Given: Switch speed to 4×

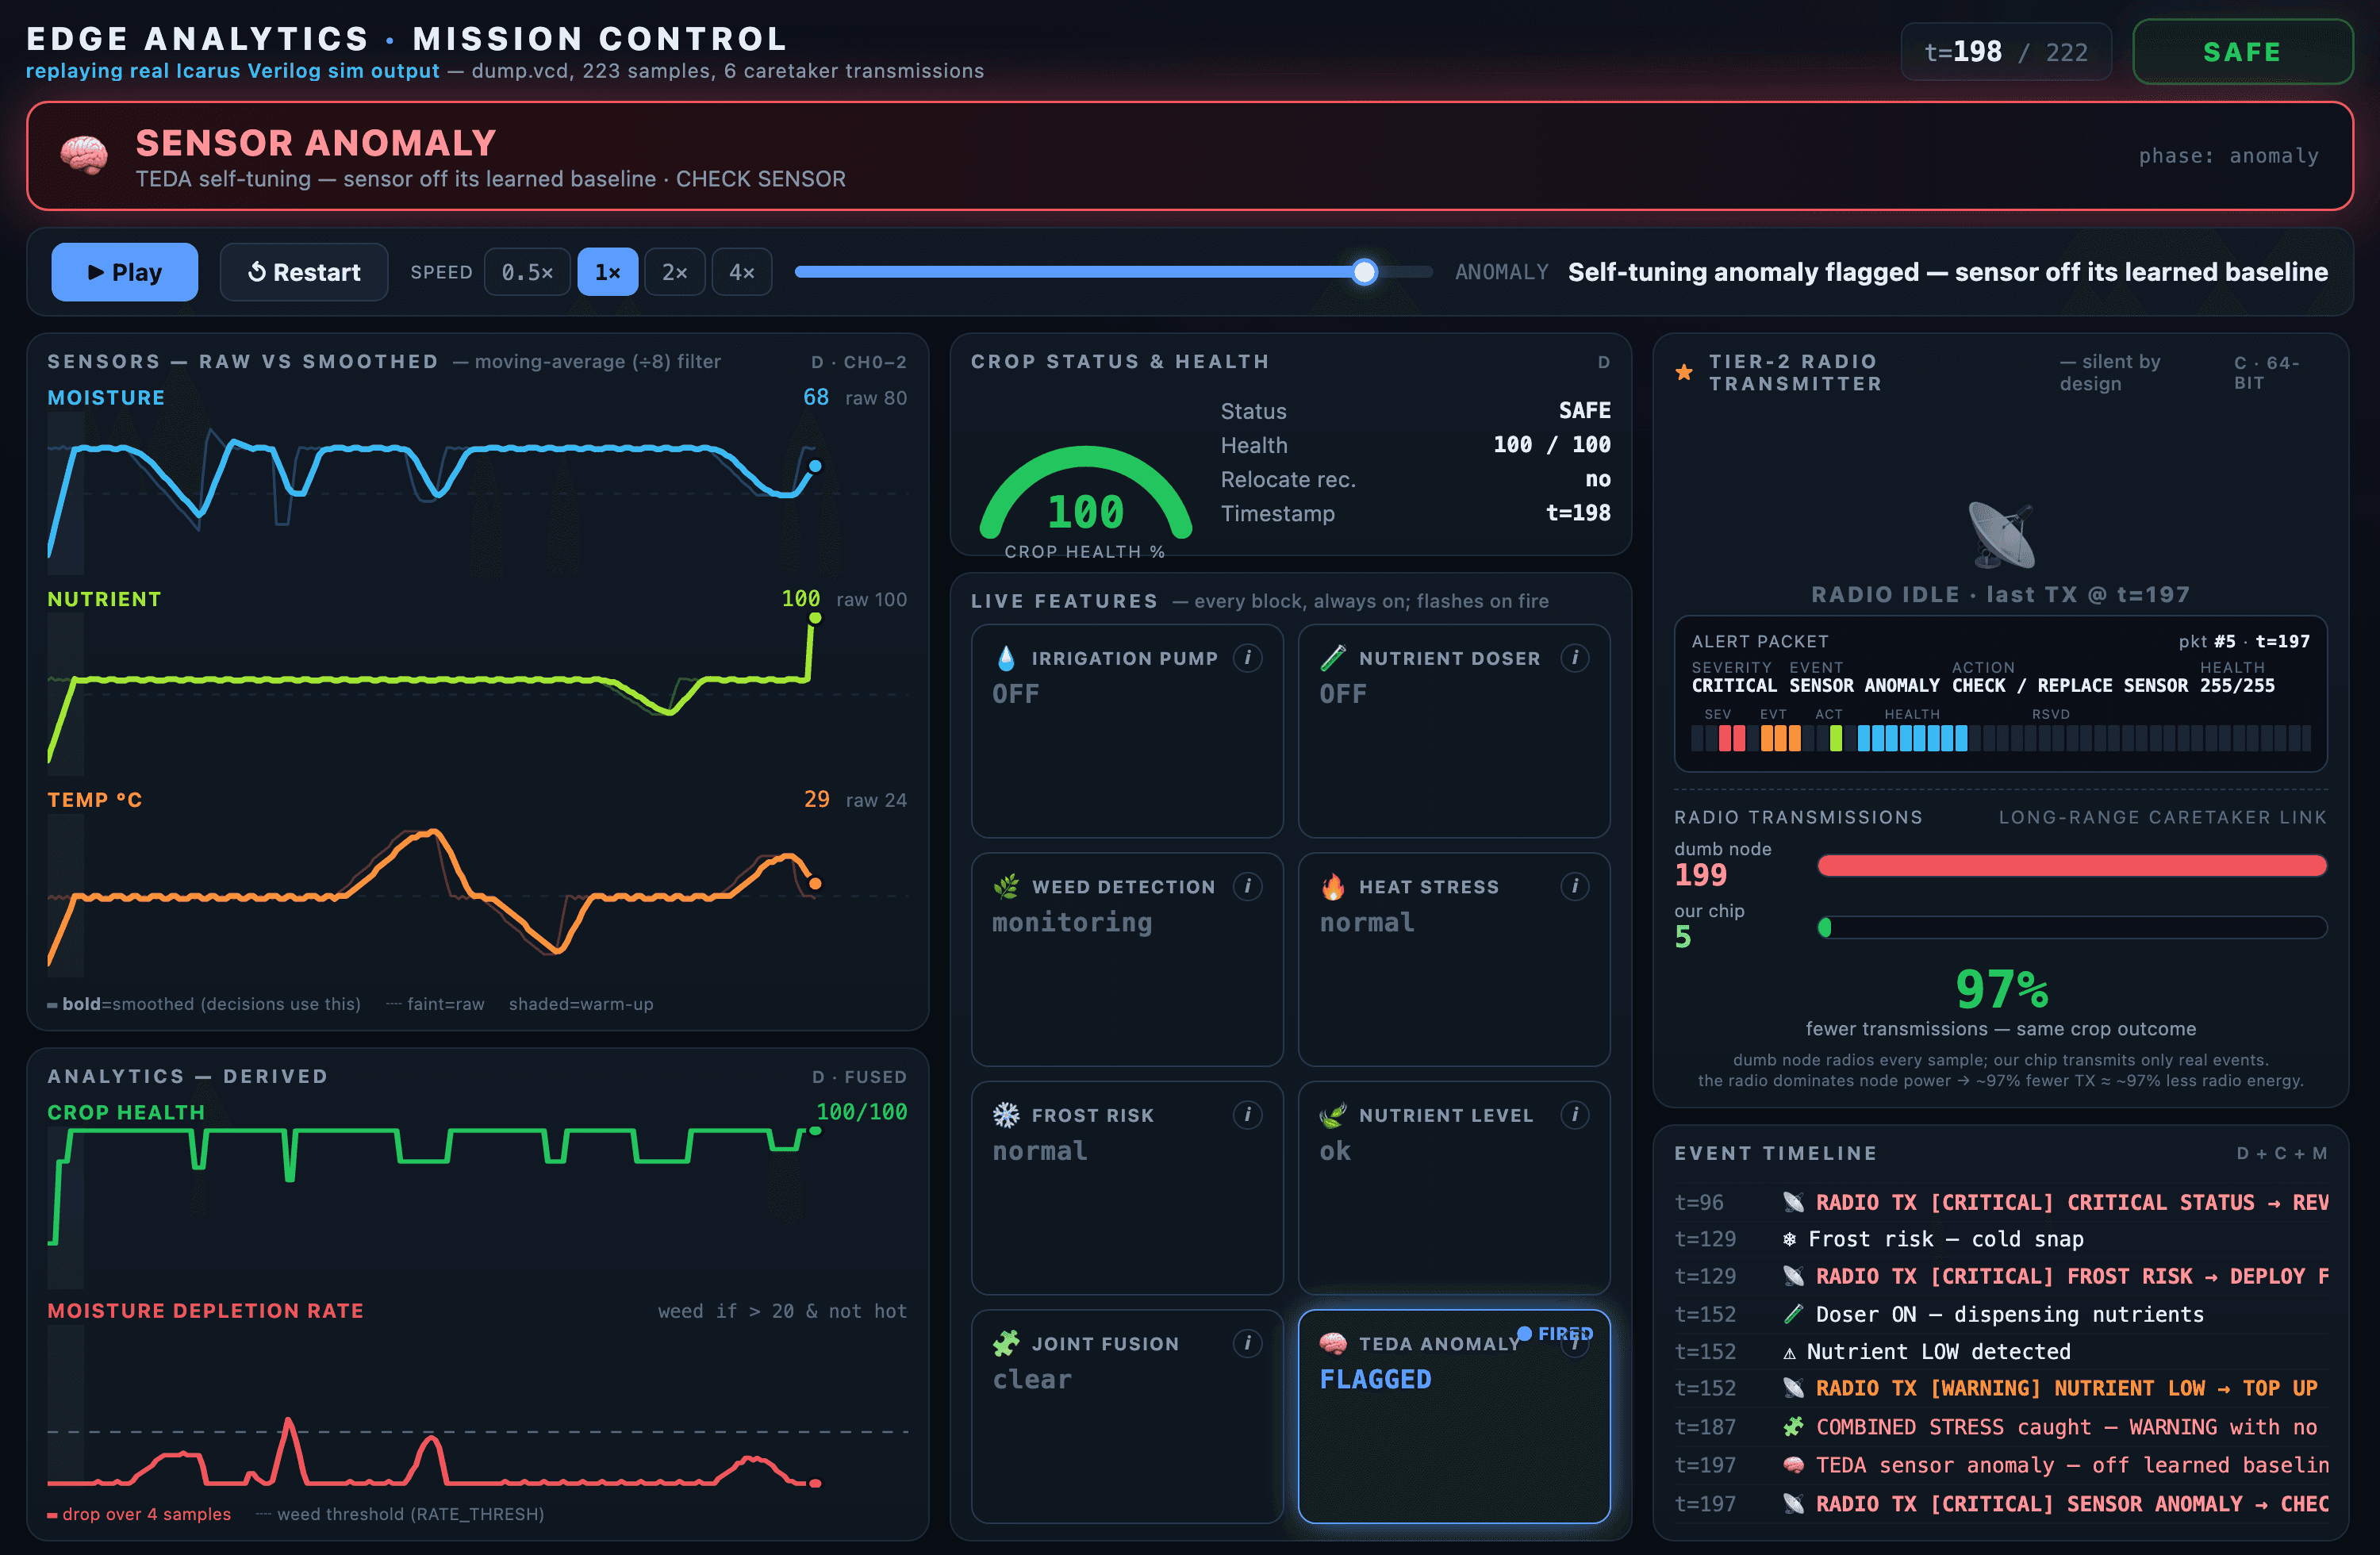Looking at the screenshot, I should 742,272.
